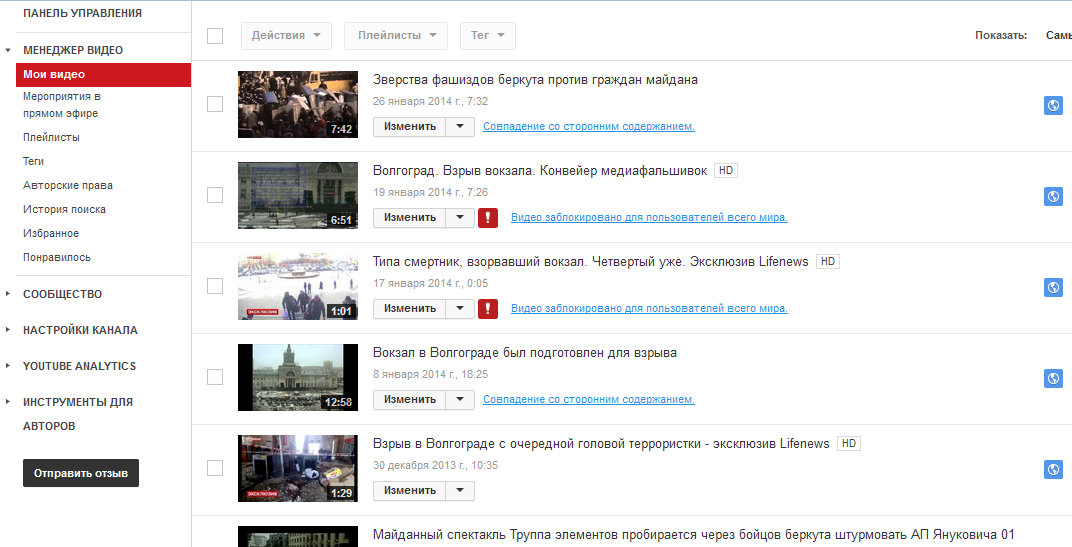Click HD badge next to Взрыв в Волгограде title
The width and height of the screenshot is (1072, 547).
848,443
